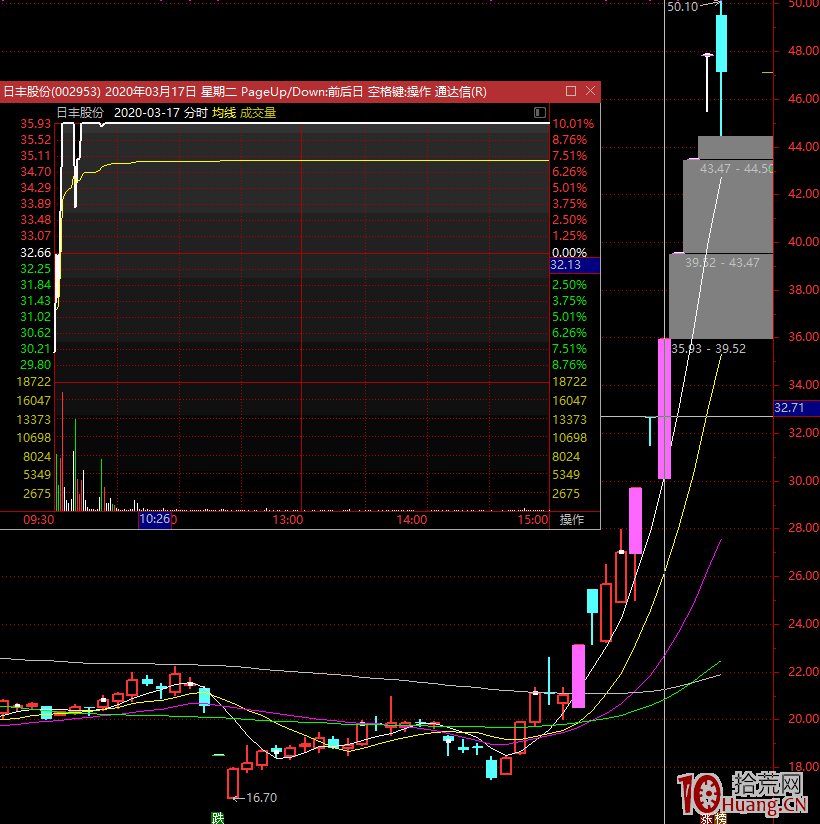The image size is (820, 824).
Task: Maximize the 日丰股份 intraday popup window
Action: coord(571,91)
